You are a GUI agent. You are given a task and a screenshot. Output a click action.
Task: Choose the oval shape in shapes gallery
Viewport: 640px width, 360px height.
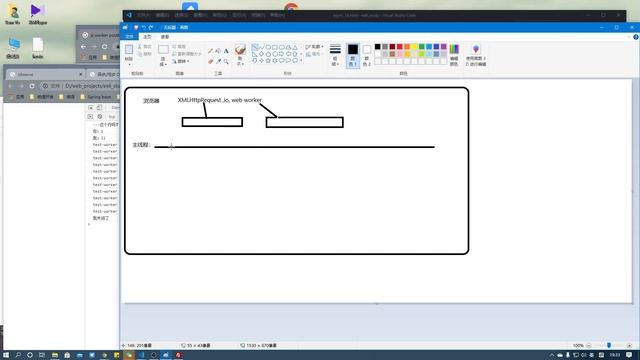point(268,47)
